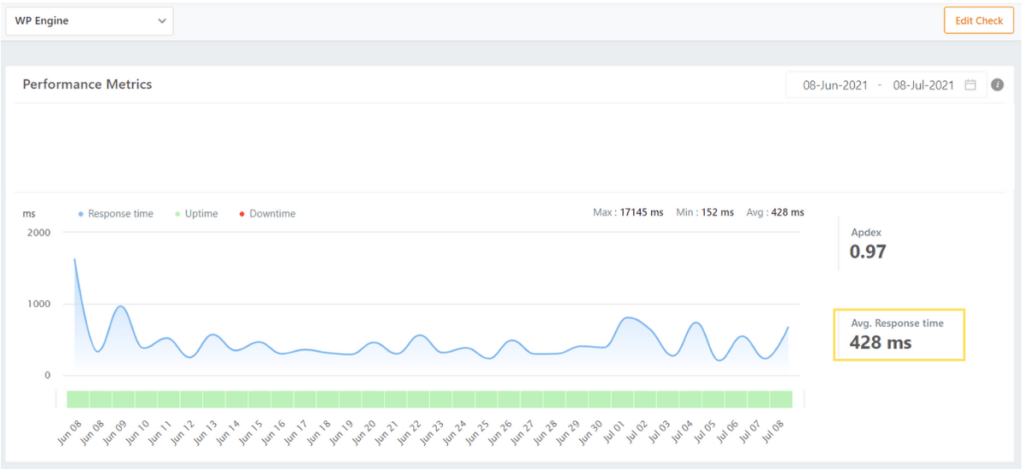
Task: Click the Avg. Response time card
Action: coord(899,334)
